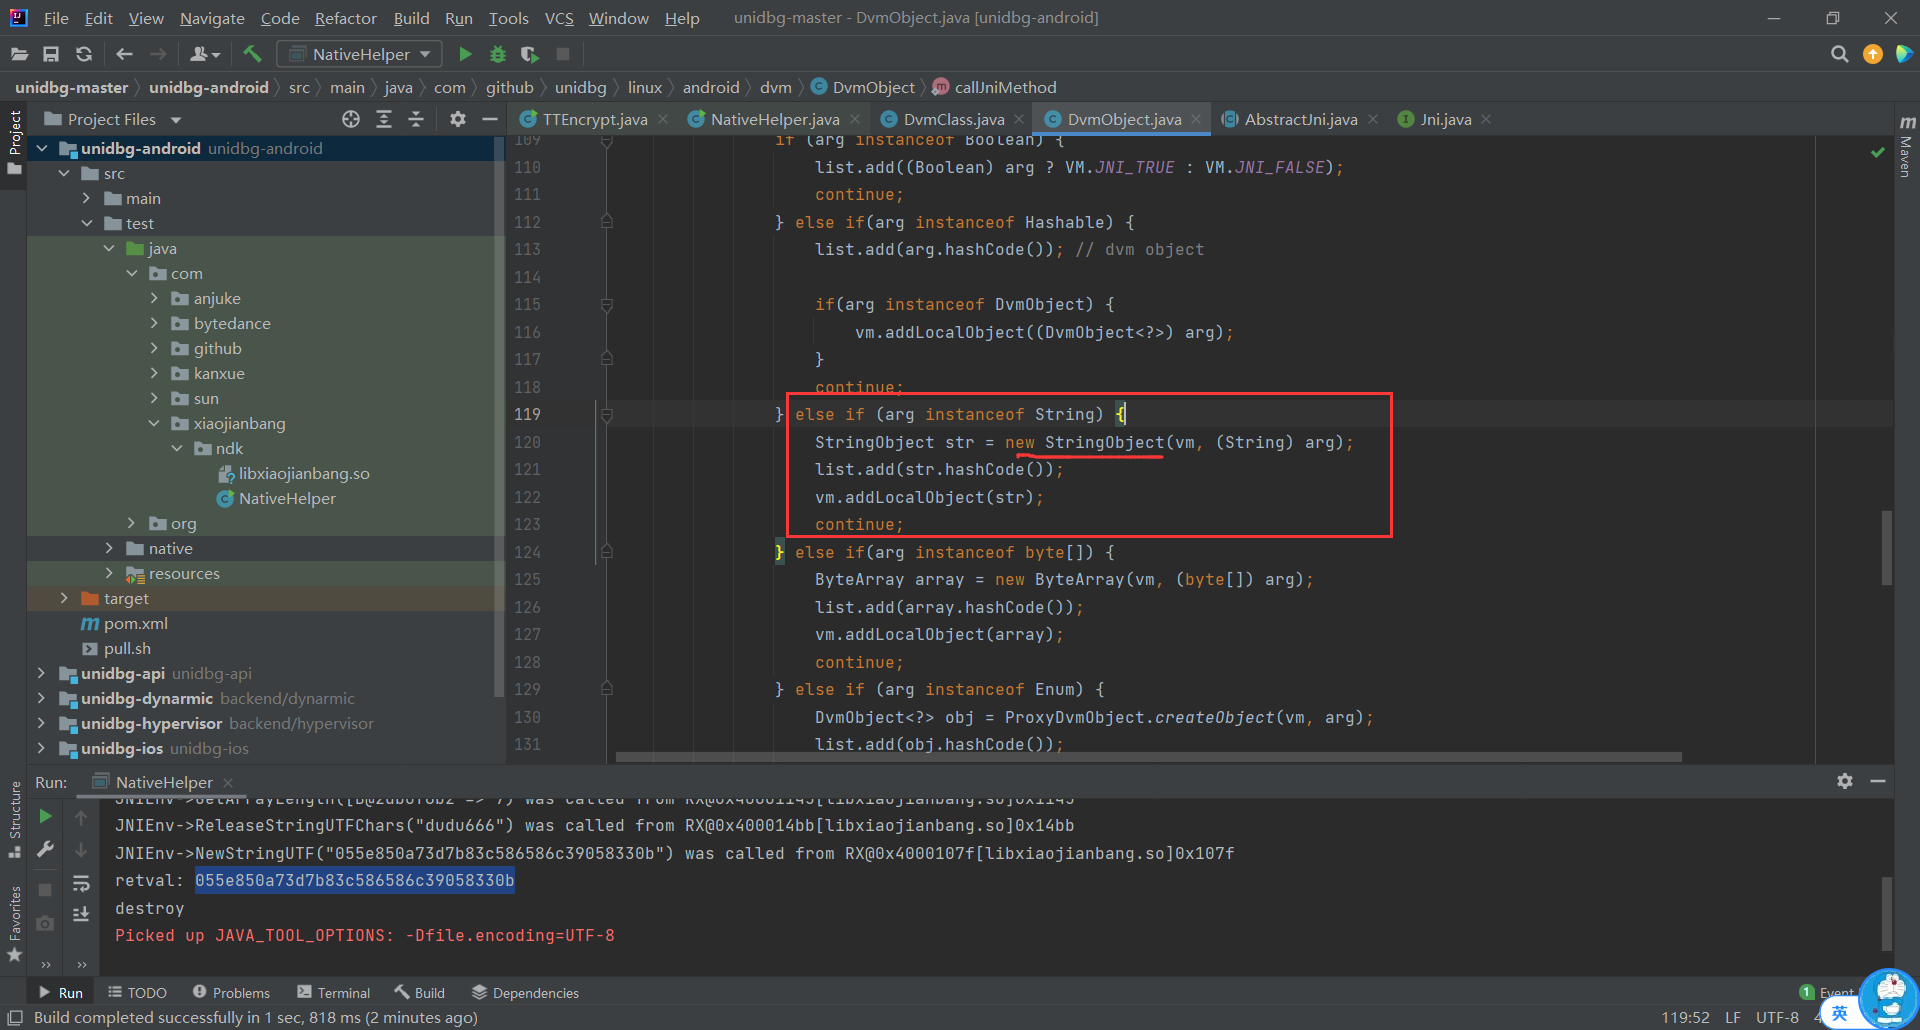Open the VCS menu
Image resolution: width=1920 pixels, height=1030 pixels.
pyautogui.click(x=559, y=18)
